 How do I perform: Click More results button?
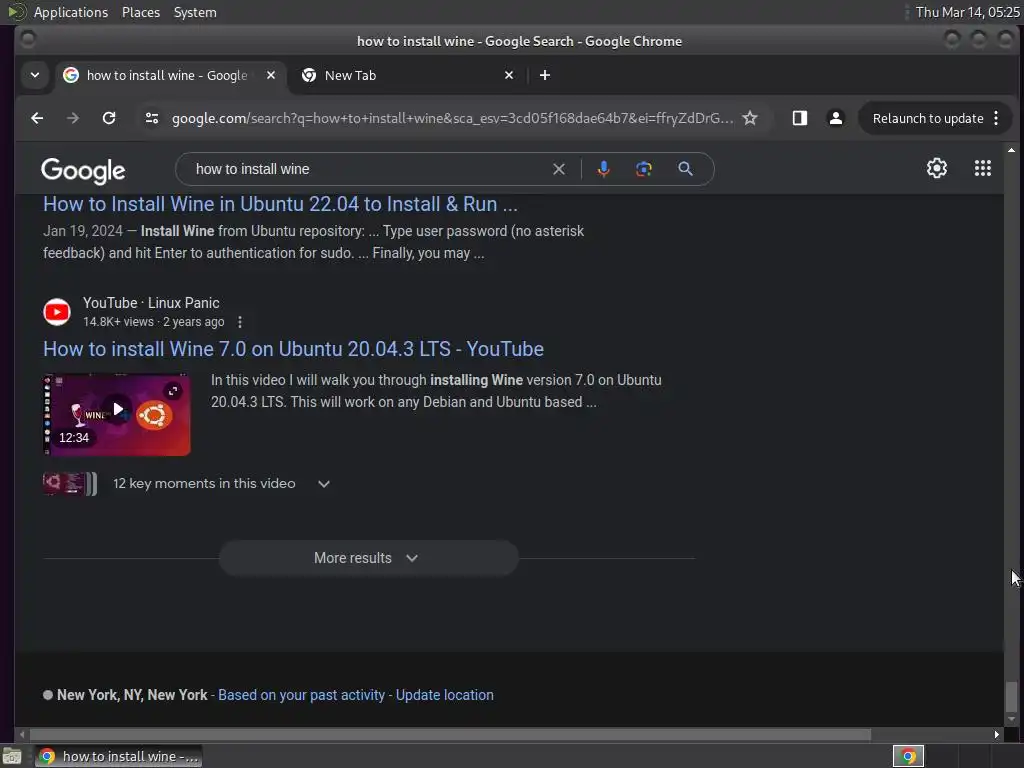369,558
